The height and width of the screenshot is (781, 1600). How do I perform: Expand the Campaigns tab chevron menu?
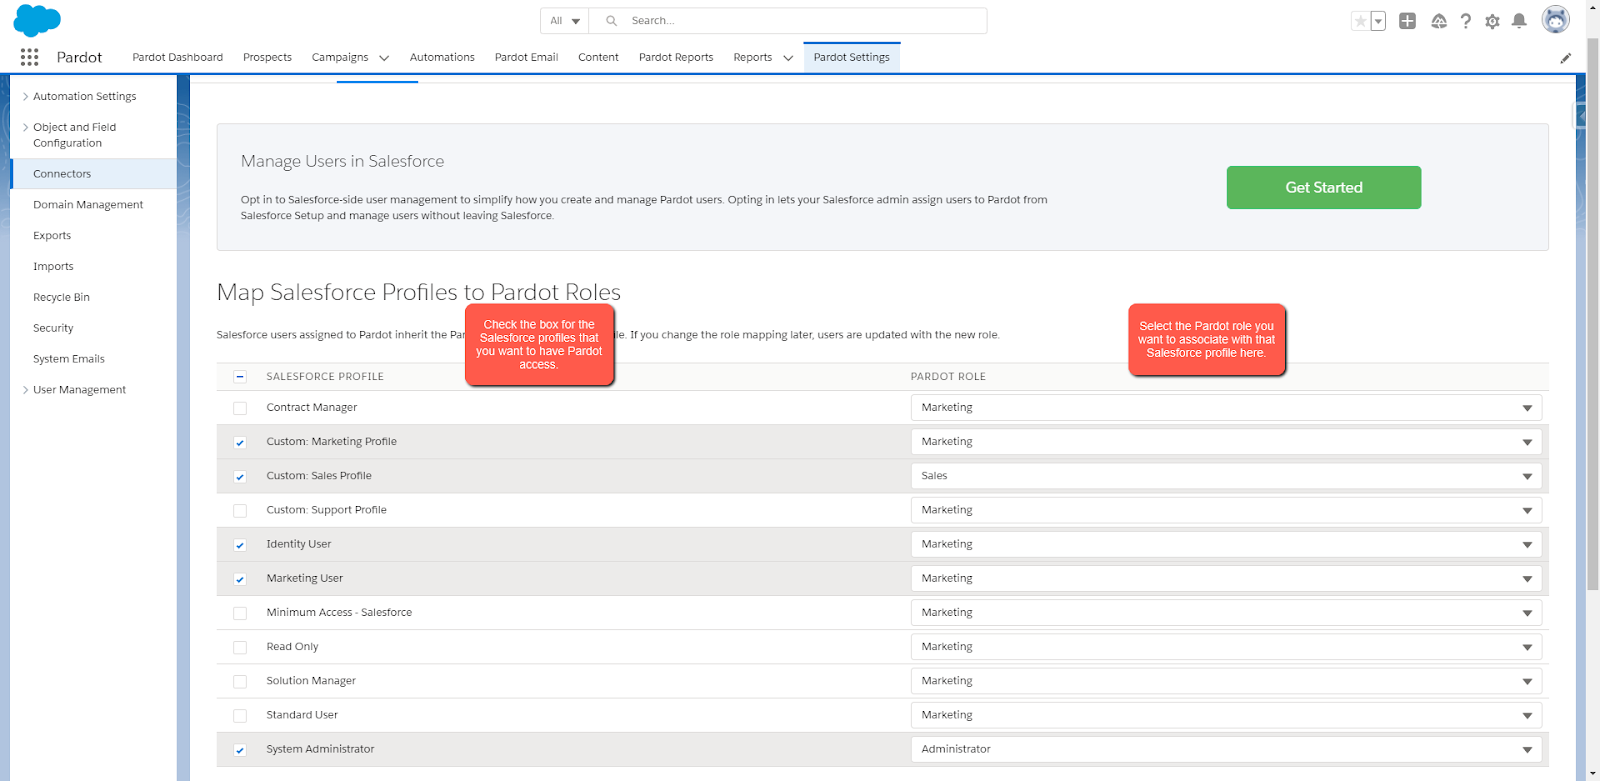[384, 58]
